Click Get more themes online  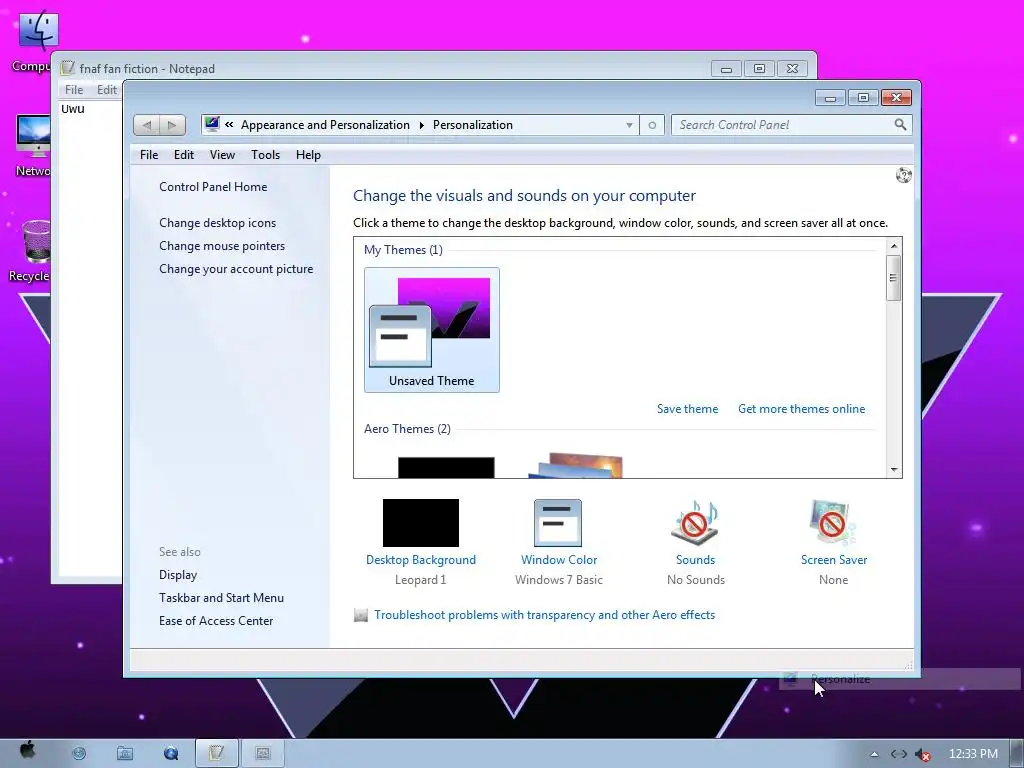tap(801, 409)
